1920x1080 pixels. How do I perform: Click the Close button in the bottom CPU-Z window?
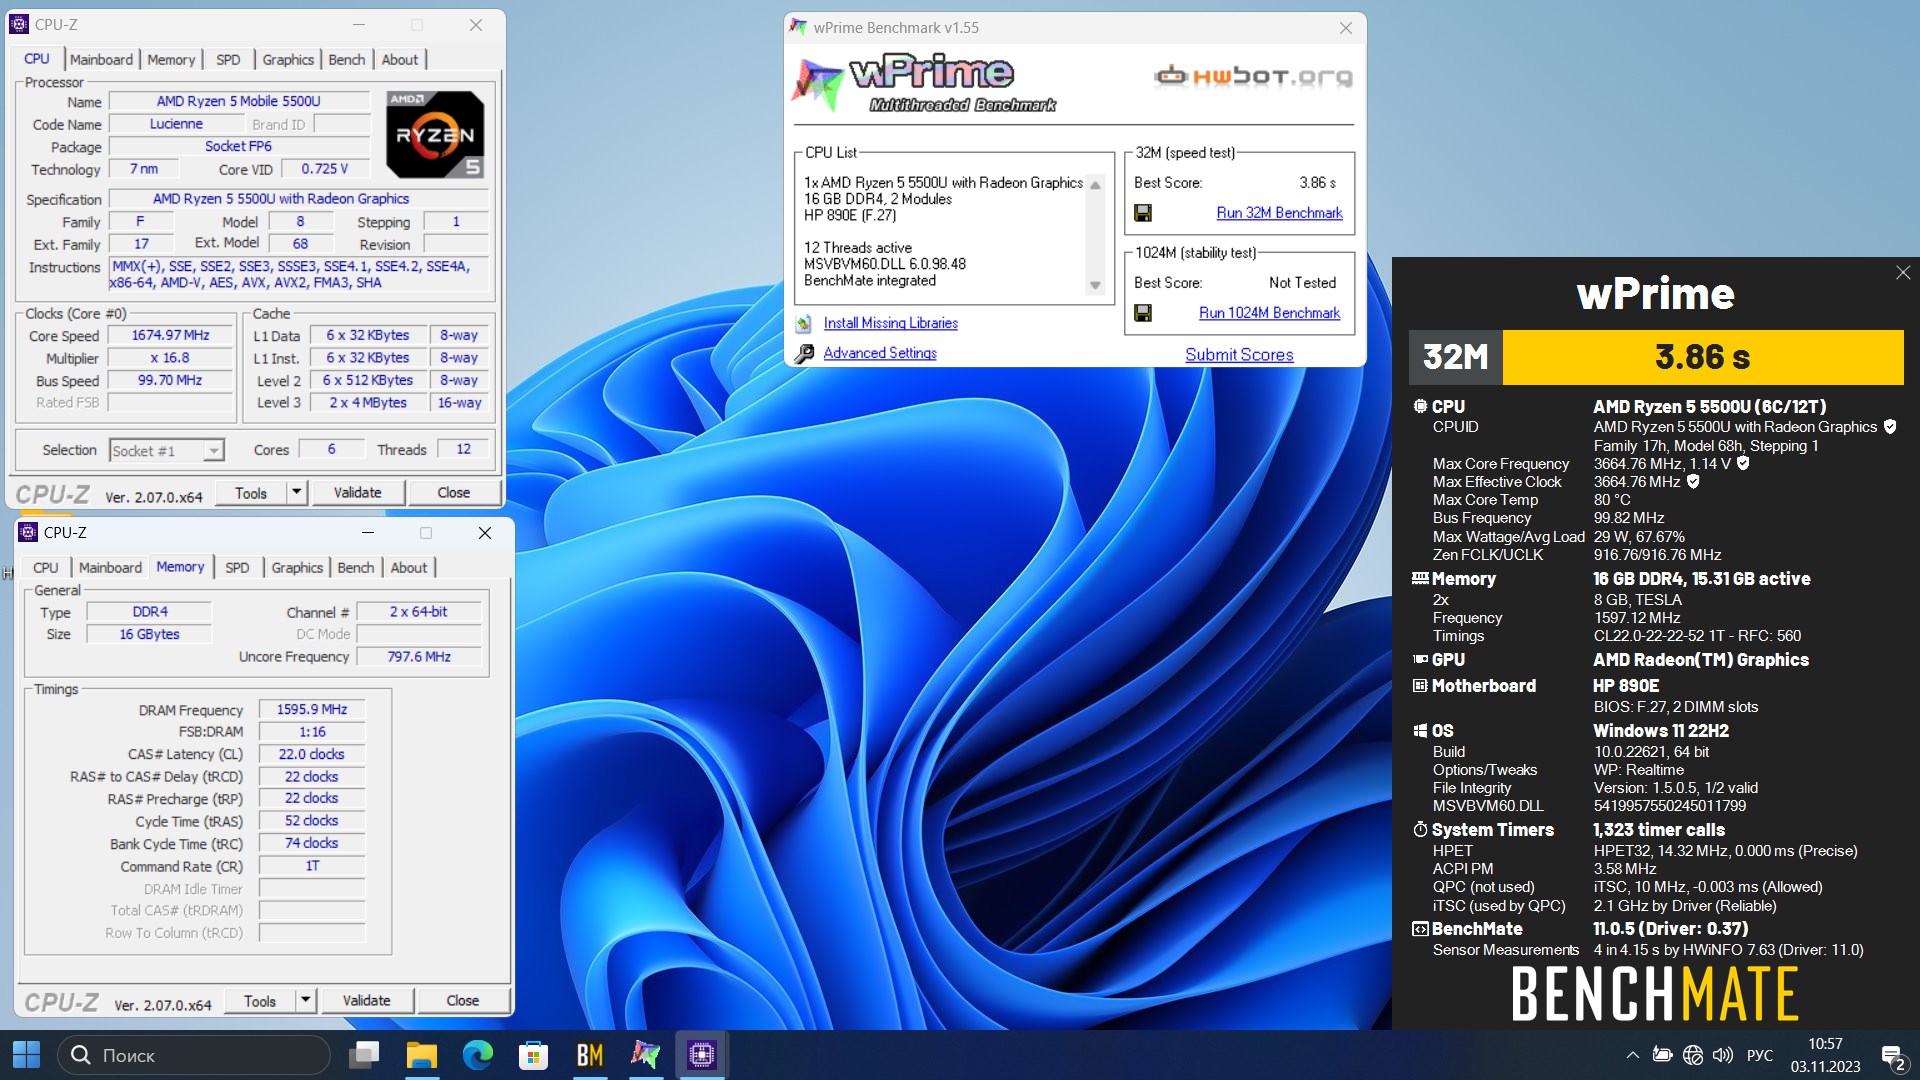click(x=462, y=1000)
